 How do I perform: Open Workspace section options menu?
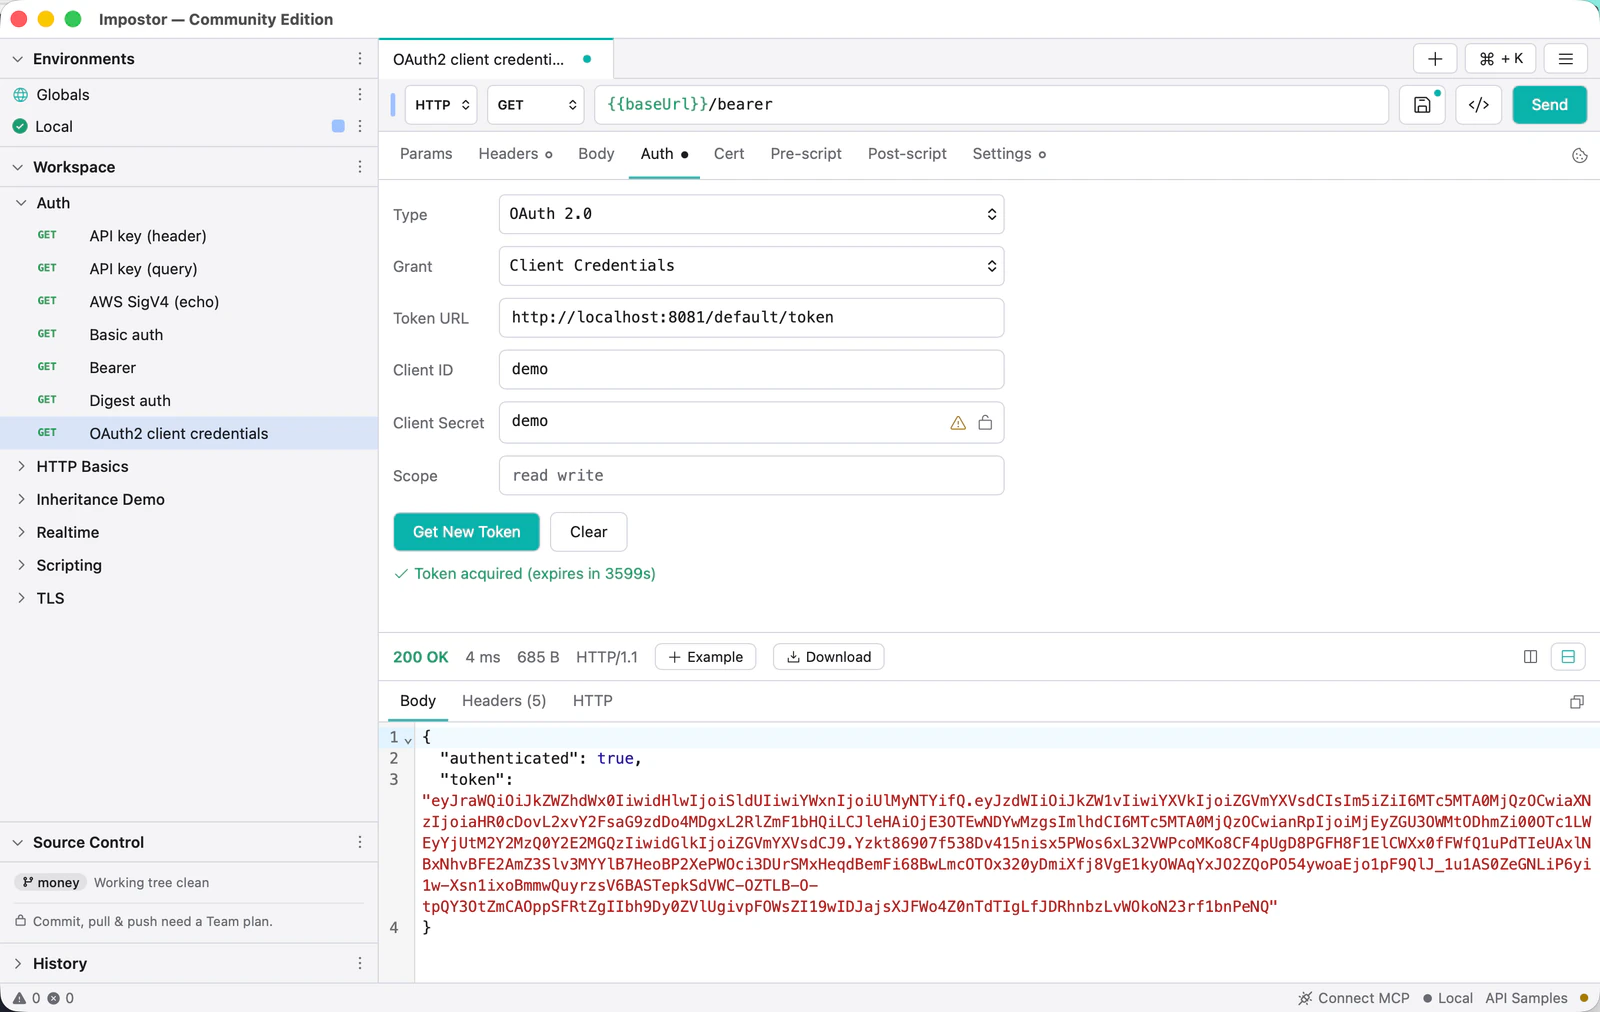(360, 167)
